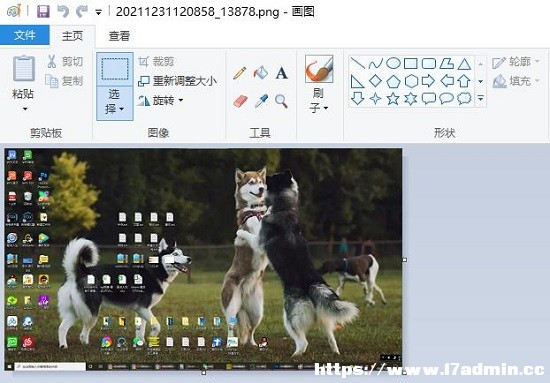Click the 重新调整大小 resize button
The image size is (550, 383).
pos(178,81)
